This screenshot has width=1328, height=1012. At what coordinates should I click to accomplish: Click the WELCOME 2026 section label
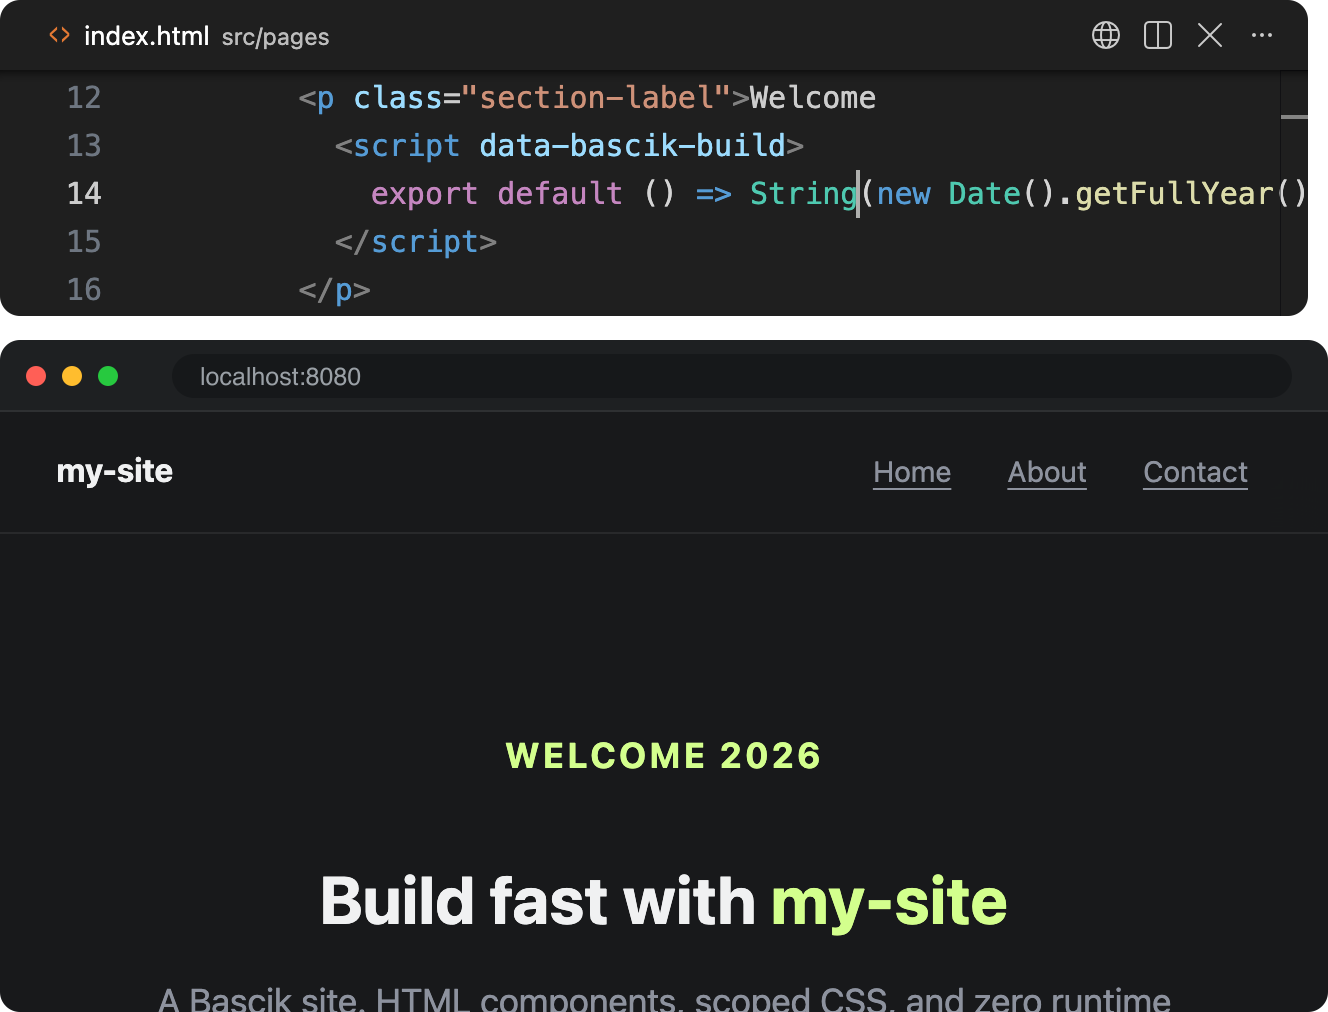[x=664, y=756]
